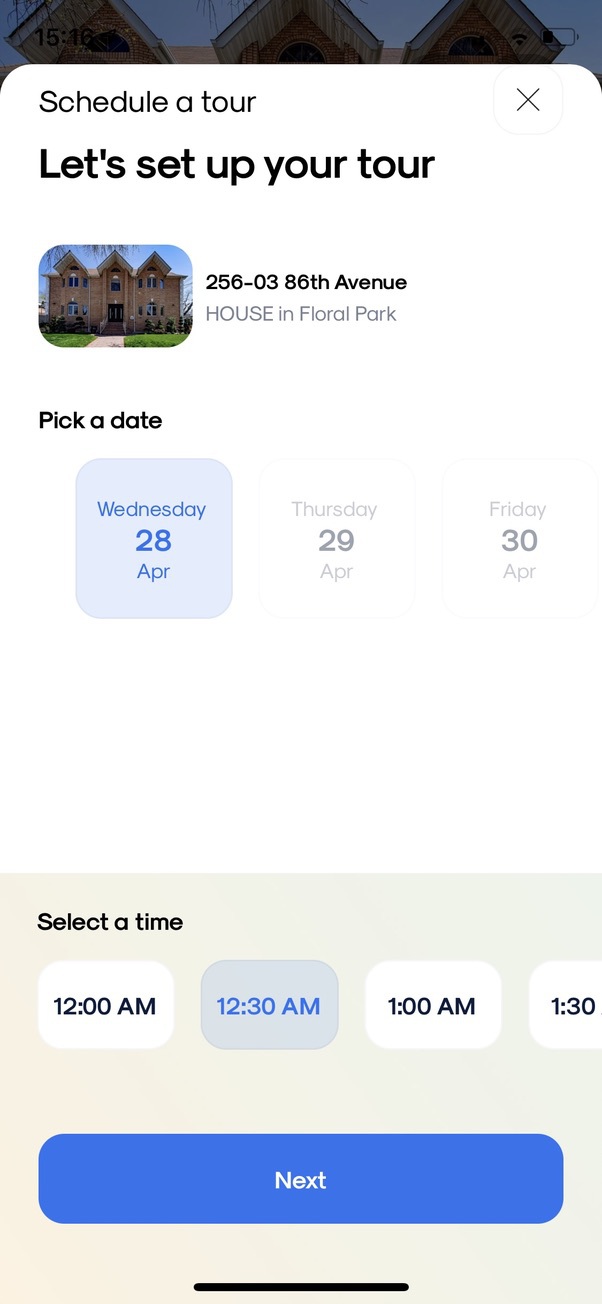Choose Thursday 29 Apr as tour date
Viewport: 602px width, 1304px height.
click(336, 538)
